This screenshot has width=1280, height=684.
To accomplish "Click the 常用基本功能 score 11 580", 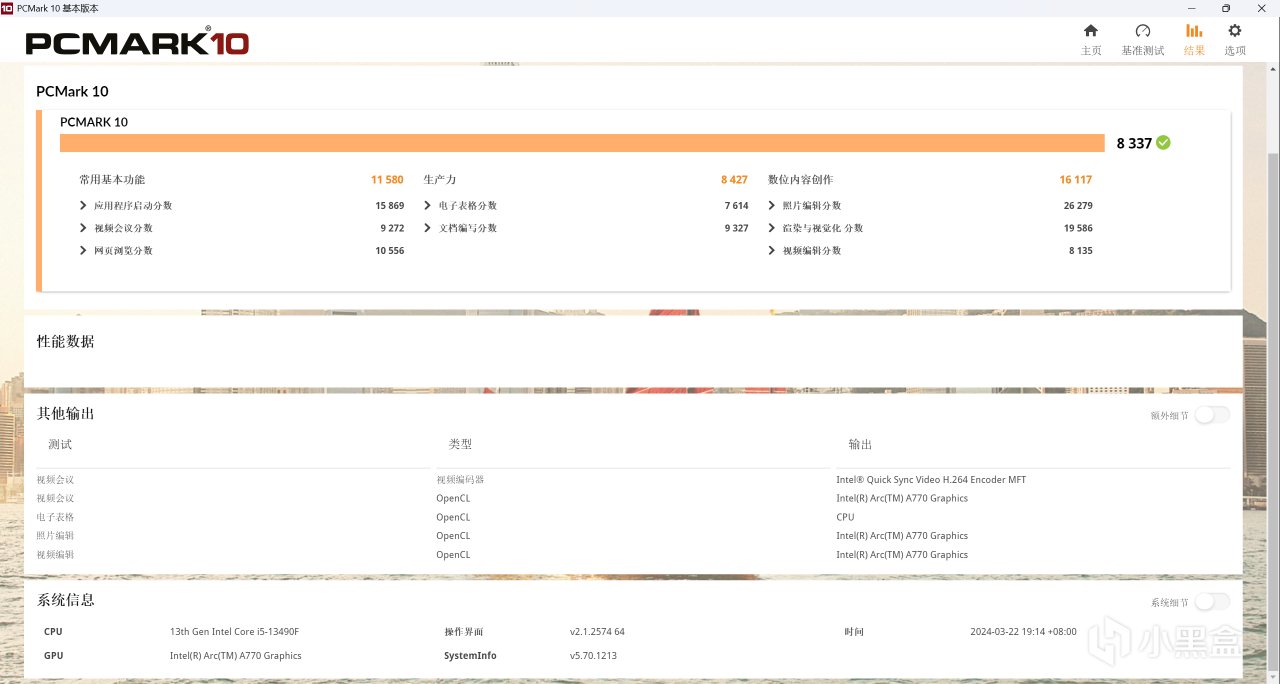I will click(387, 180).
